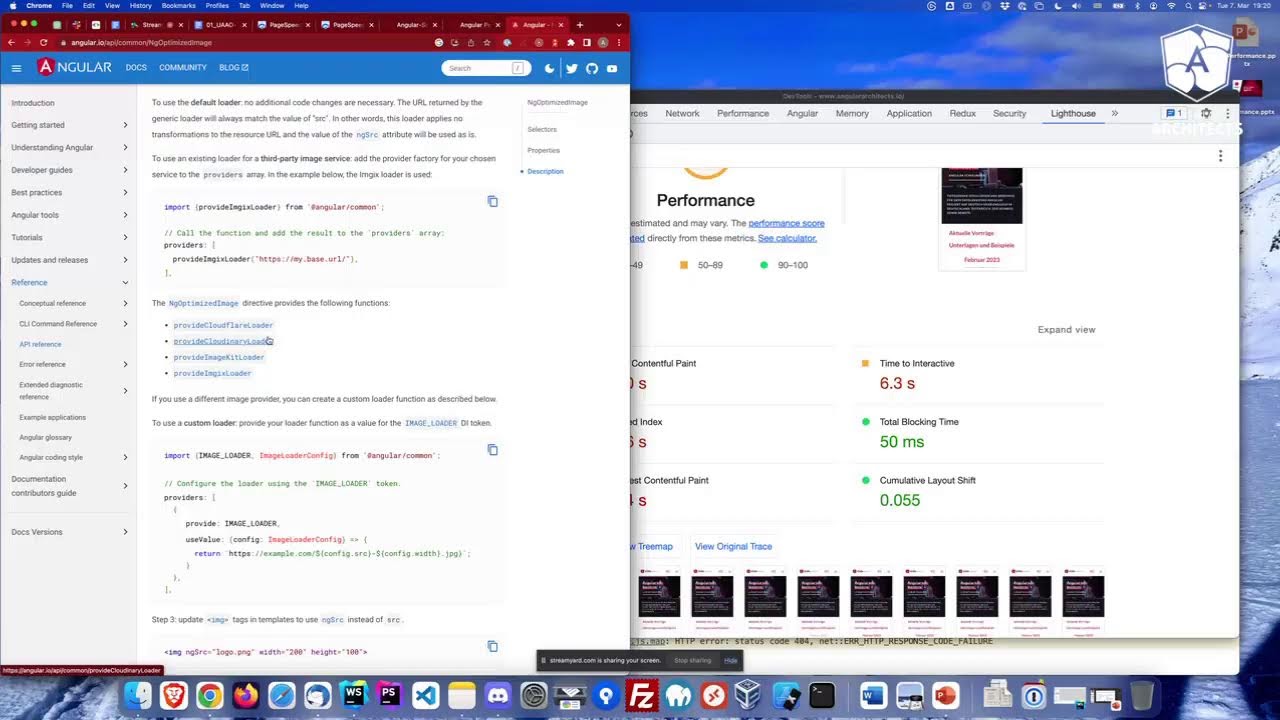Launch Firefox from the Dock
This screenshot has height=720, width=1280.
(245, 695)
